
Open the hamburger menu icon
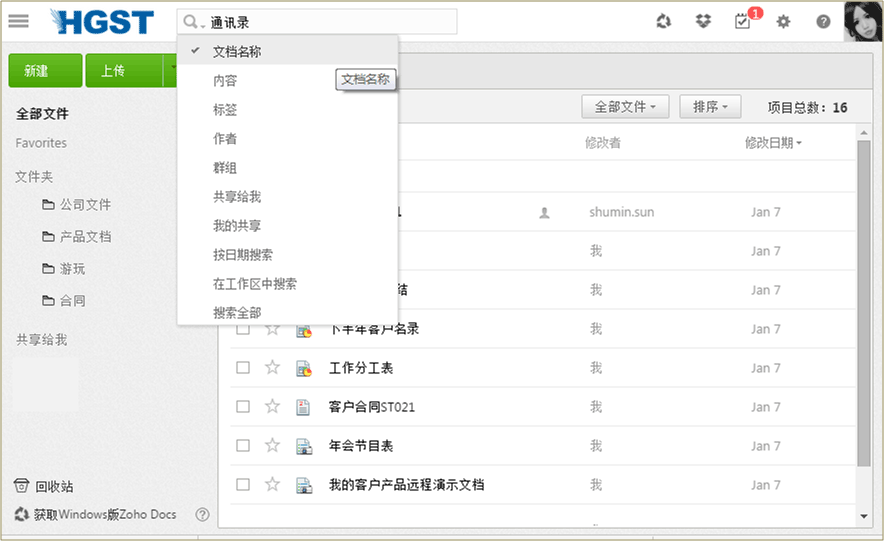pyautogui.click(x=18, y=21)
